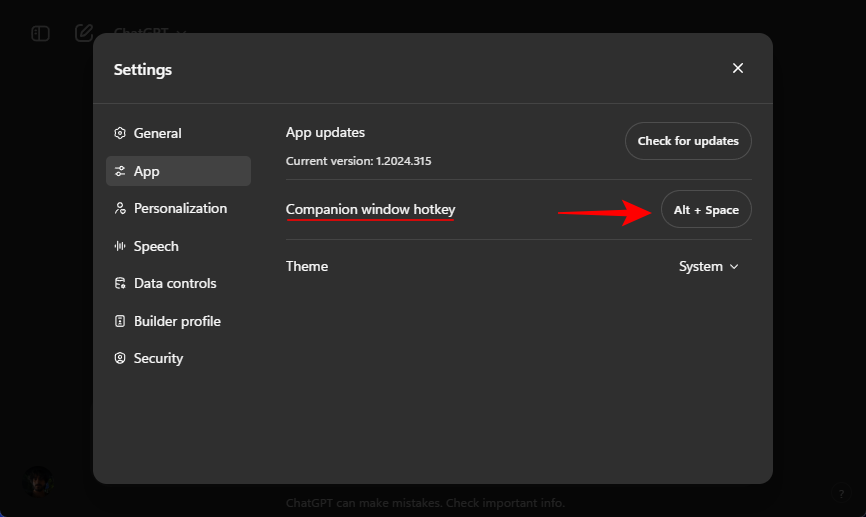This screenshot has width=866, height=517.
Task: Toggle the sidebar panel icon
Action: (40, 33)
